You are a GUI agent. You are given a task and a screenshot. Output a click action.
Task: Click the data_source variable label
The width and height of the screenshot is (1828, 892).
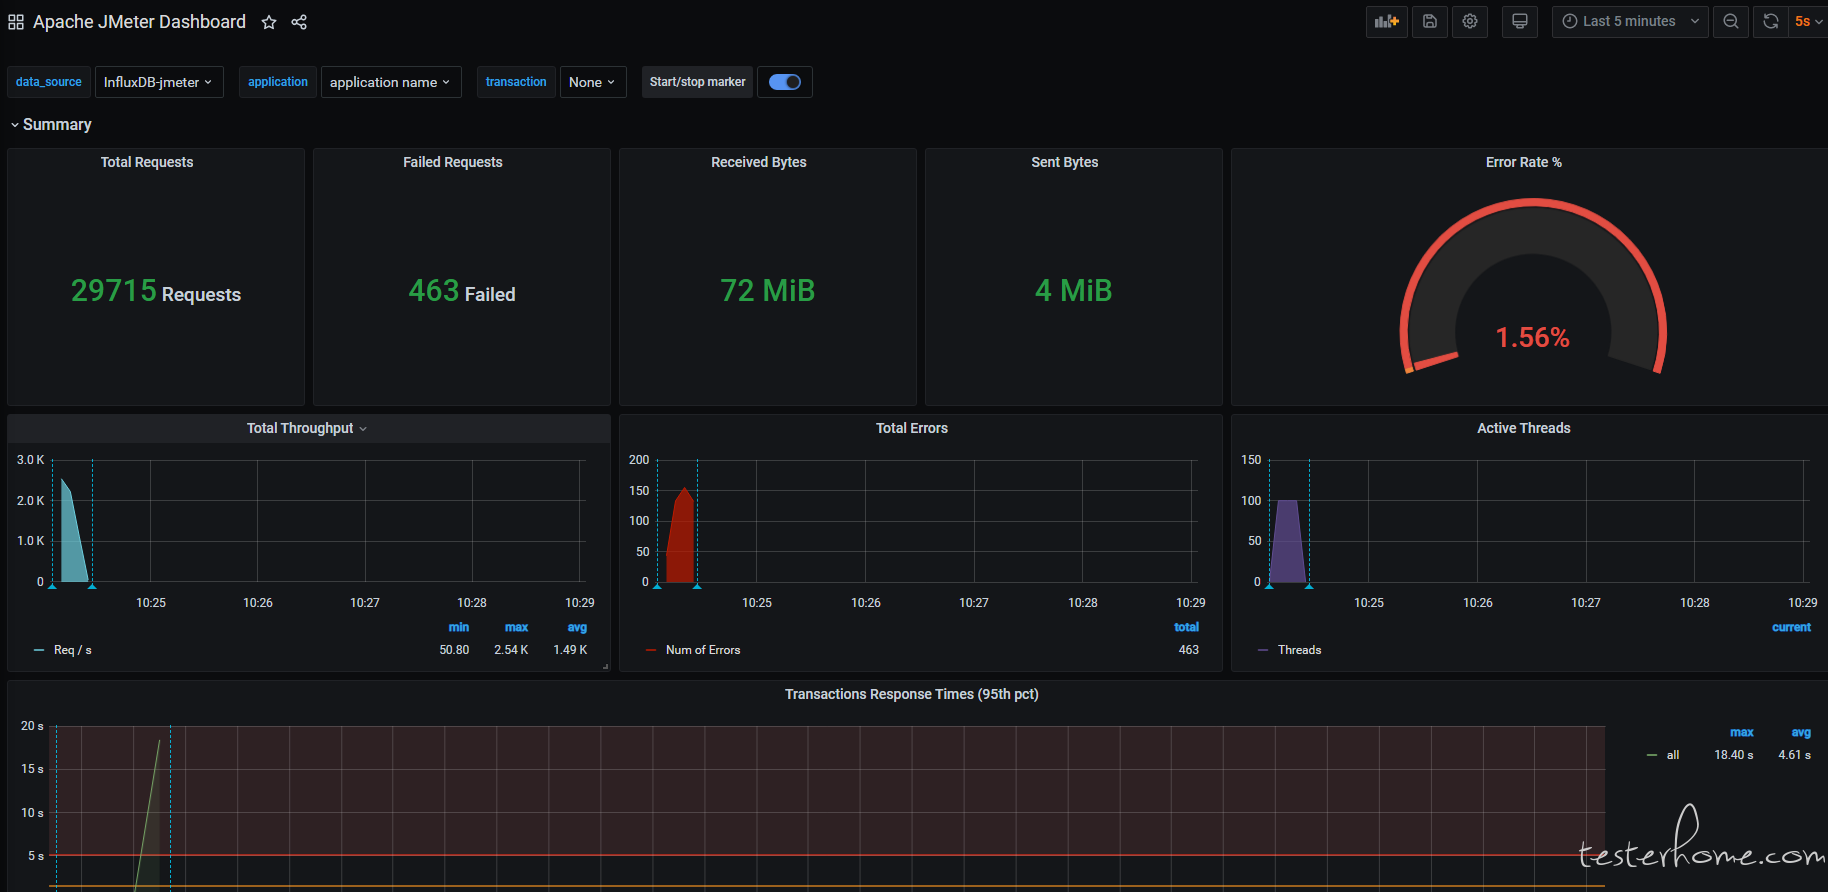49,82
